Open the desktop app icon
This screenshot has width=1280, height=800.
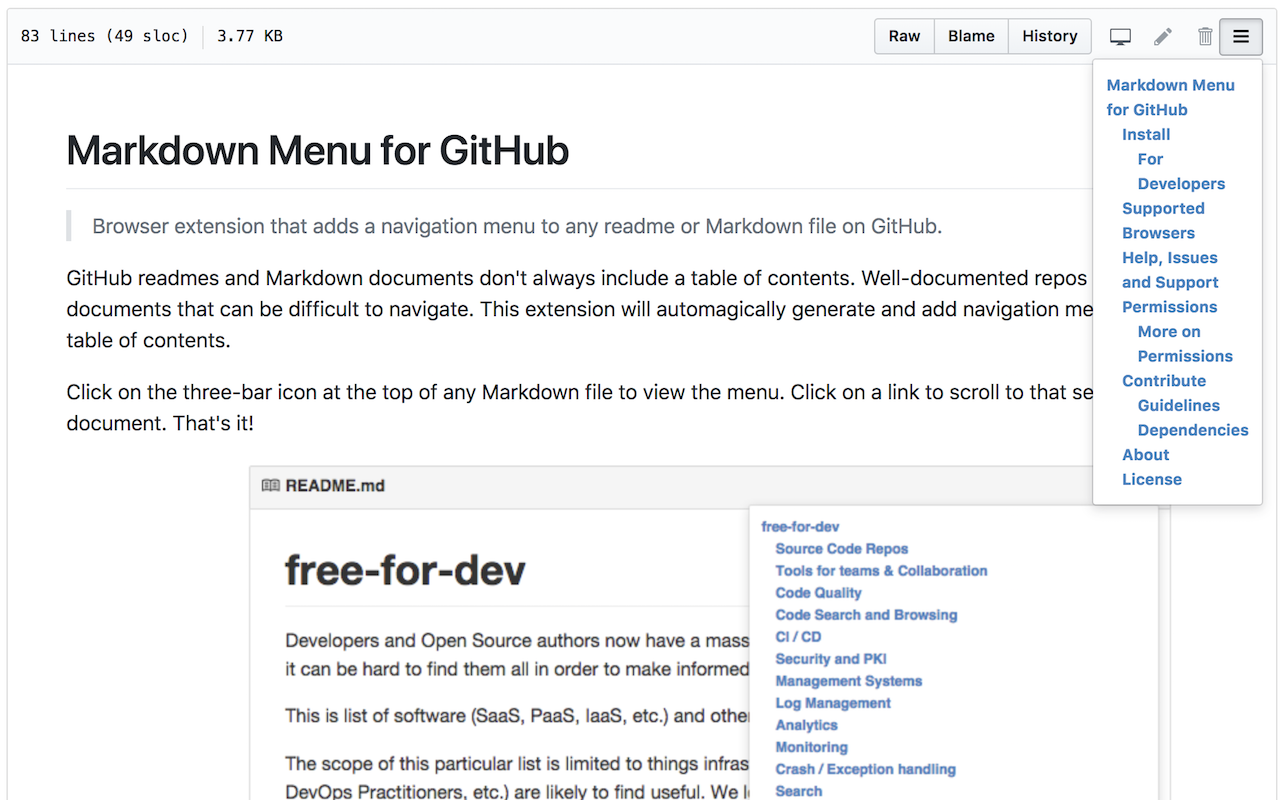pos(1120,36)
